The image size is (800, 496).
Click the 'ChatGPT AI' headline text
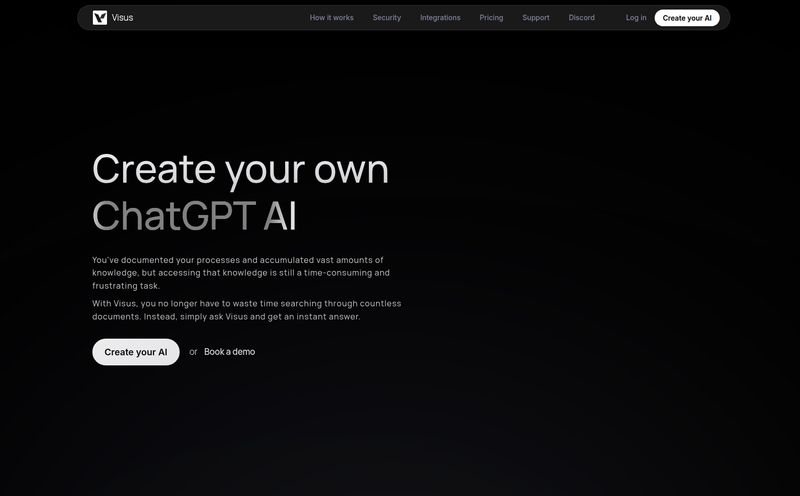pos(194,216)
